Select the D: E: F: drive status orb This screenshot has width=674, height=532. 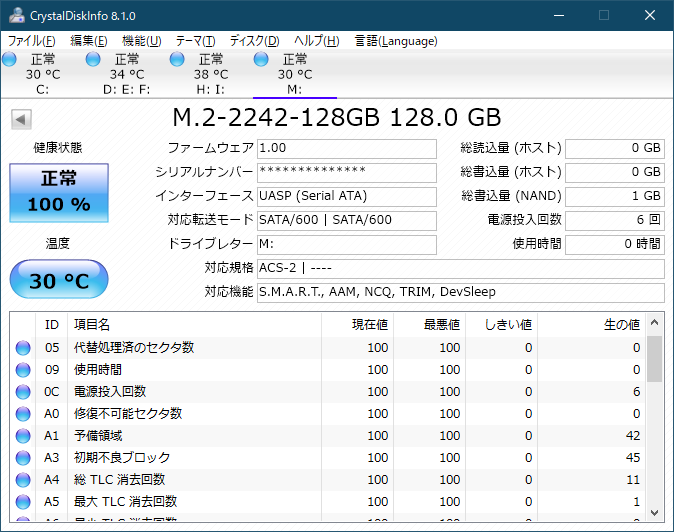coord(93,59)
